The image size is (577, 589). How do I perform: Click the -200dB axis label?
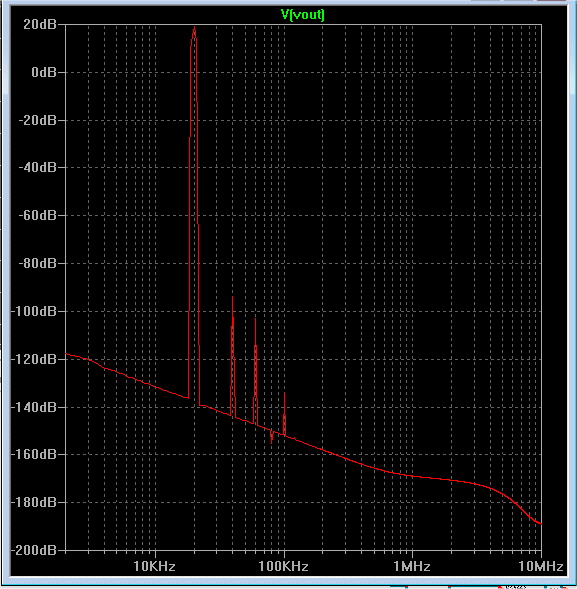click(x=34, y=550)
